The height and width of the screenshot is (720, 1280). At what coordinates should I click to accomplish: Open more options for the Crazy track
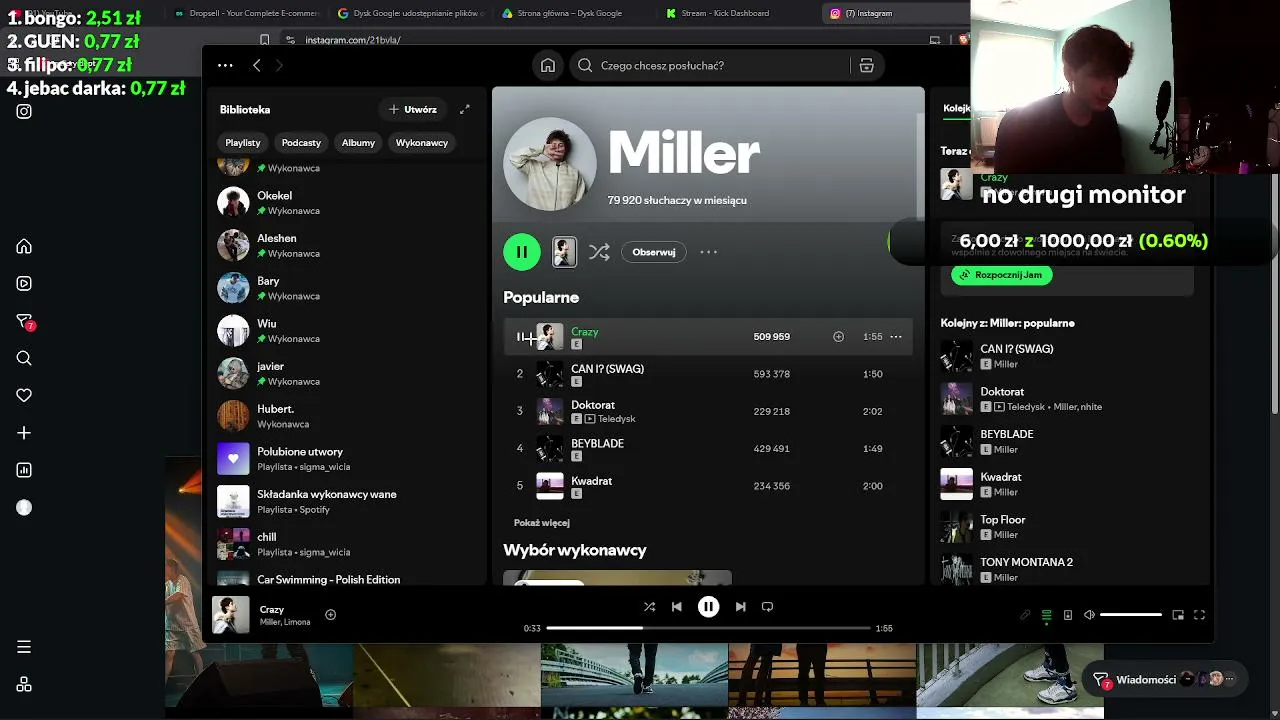(x=896, y=337)
